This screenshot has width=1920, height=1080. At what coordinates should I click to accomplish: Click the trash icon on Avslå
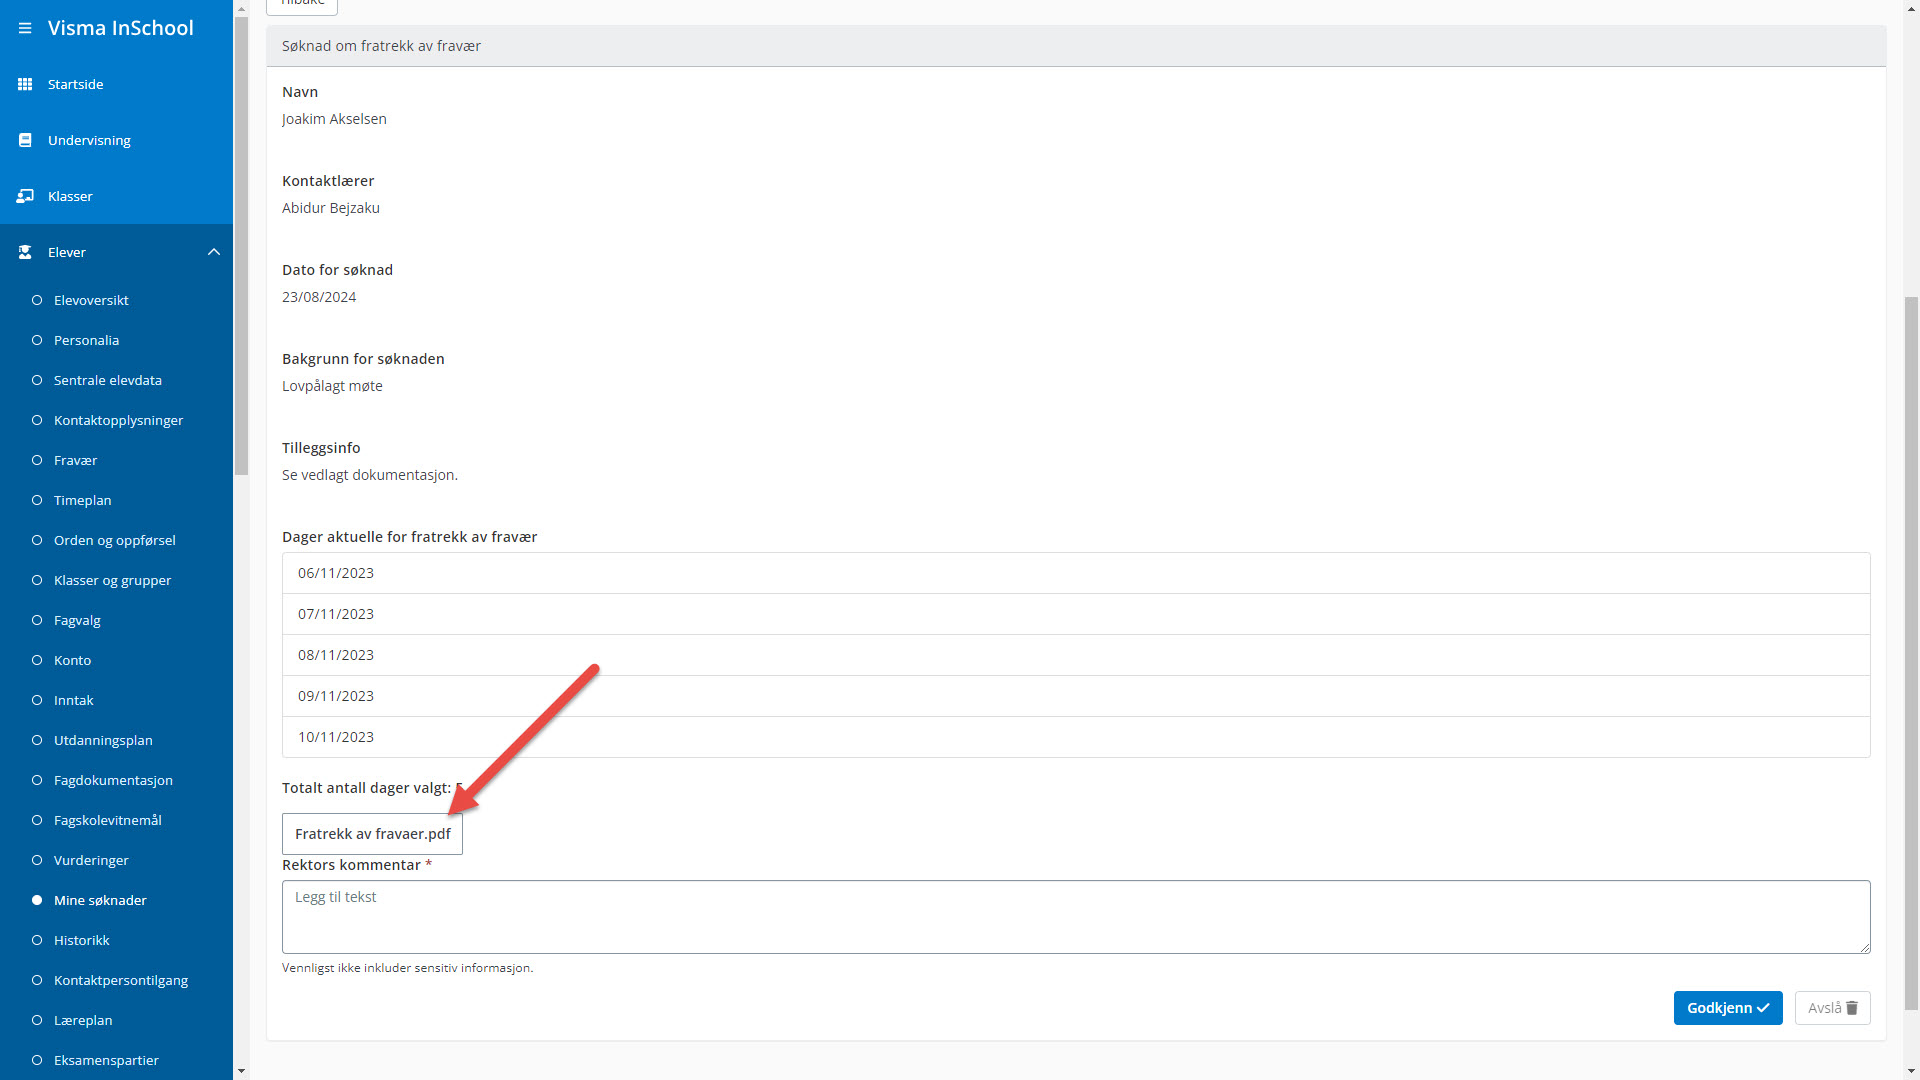[1852, 1008]
